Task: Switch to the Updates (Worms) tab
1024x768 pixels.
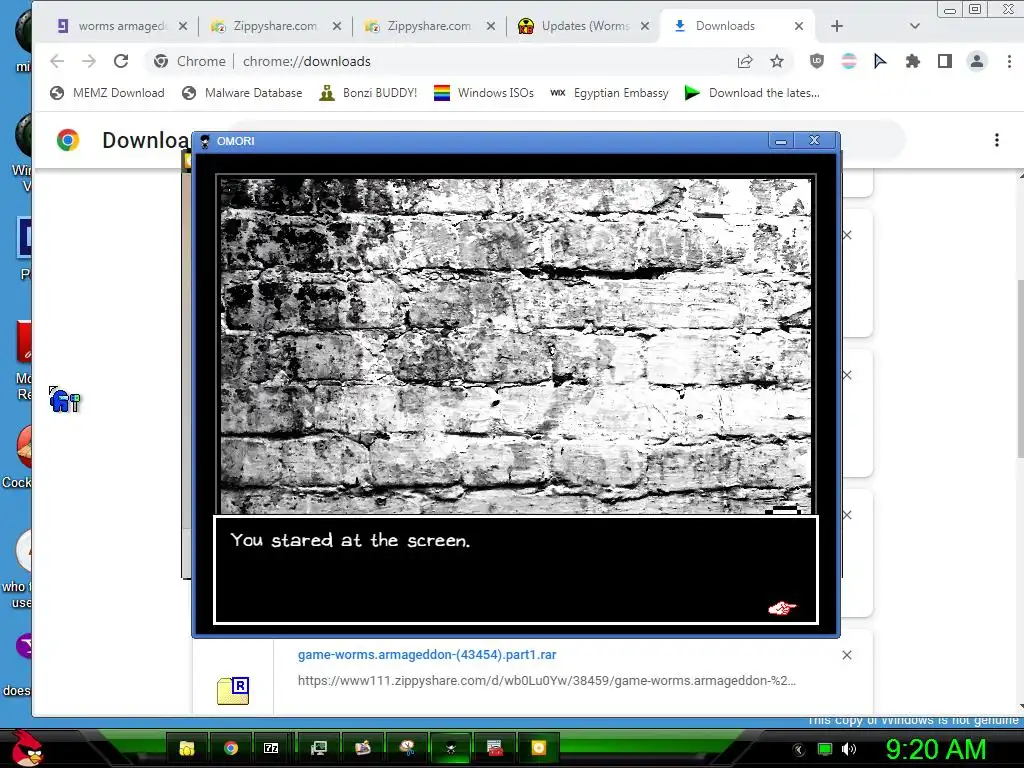Action: click(x=584, y=26)
